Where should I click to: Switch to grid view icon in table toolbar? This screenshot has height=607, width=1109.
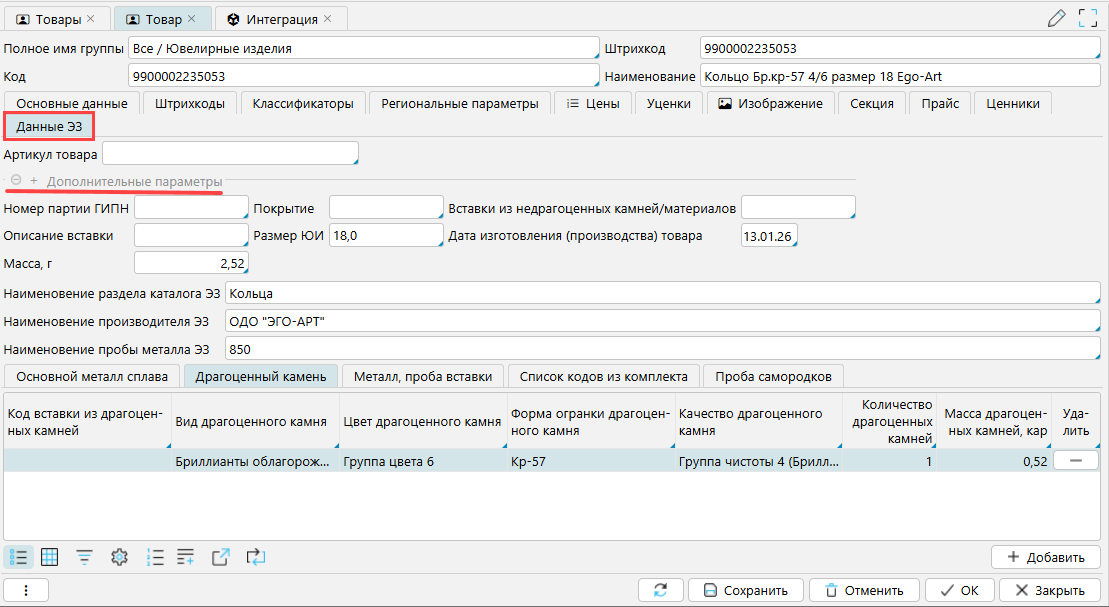(x=49, y=557)
